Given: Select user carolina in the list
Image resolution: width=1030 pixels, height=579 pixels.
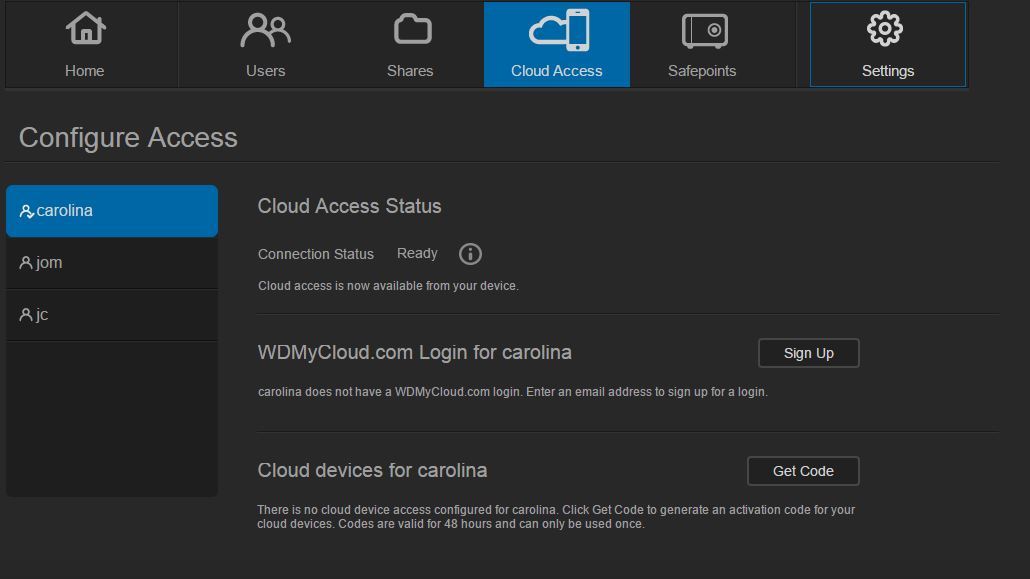Looking at the screenshot, I should tap(112, 211).
